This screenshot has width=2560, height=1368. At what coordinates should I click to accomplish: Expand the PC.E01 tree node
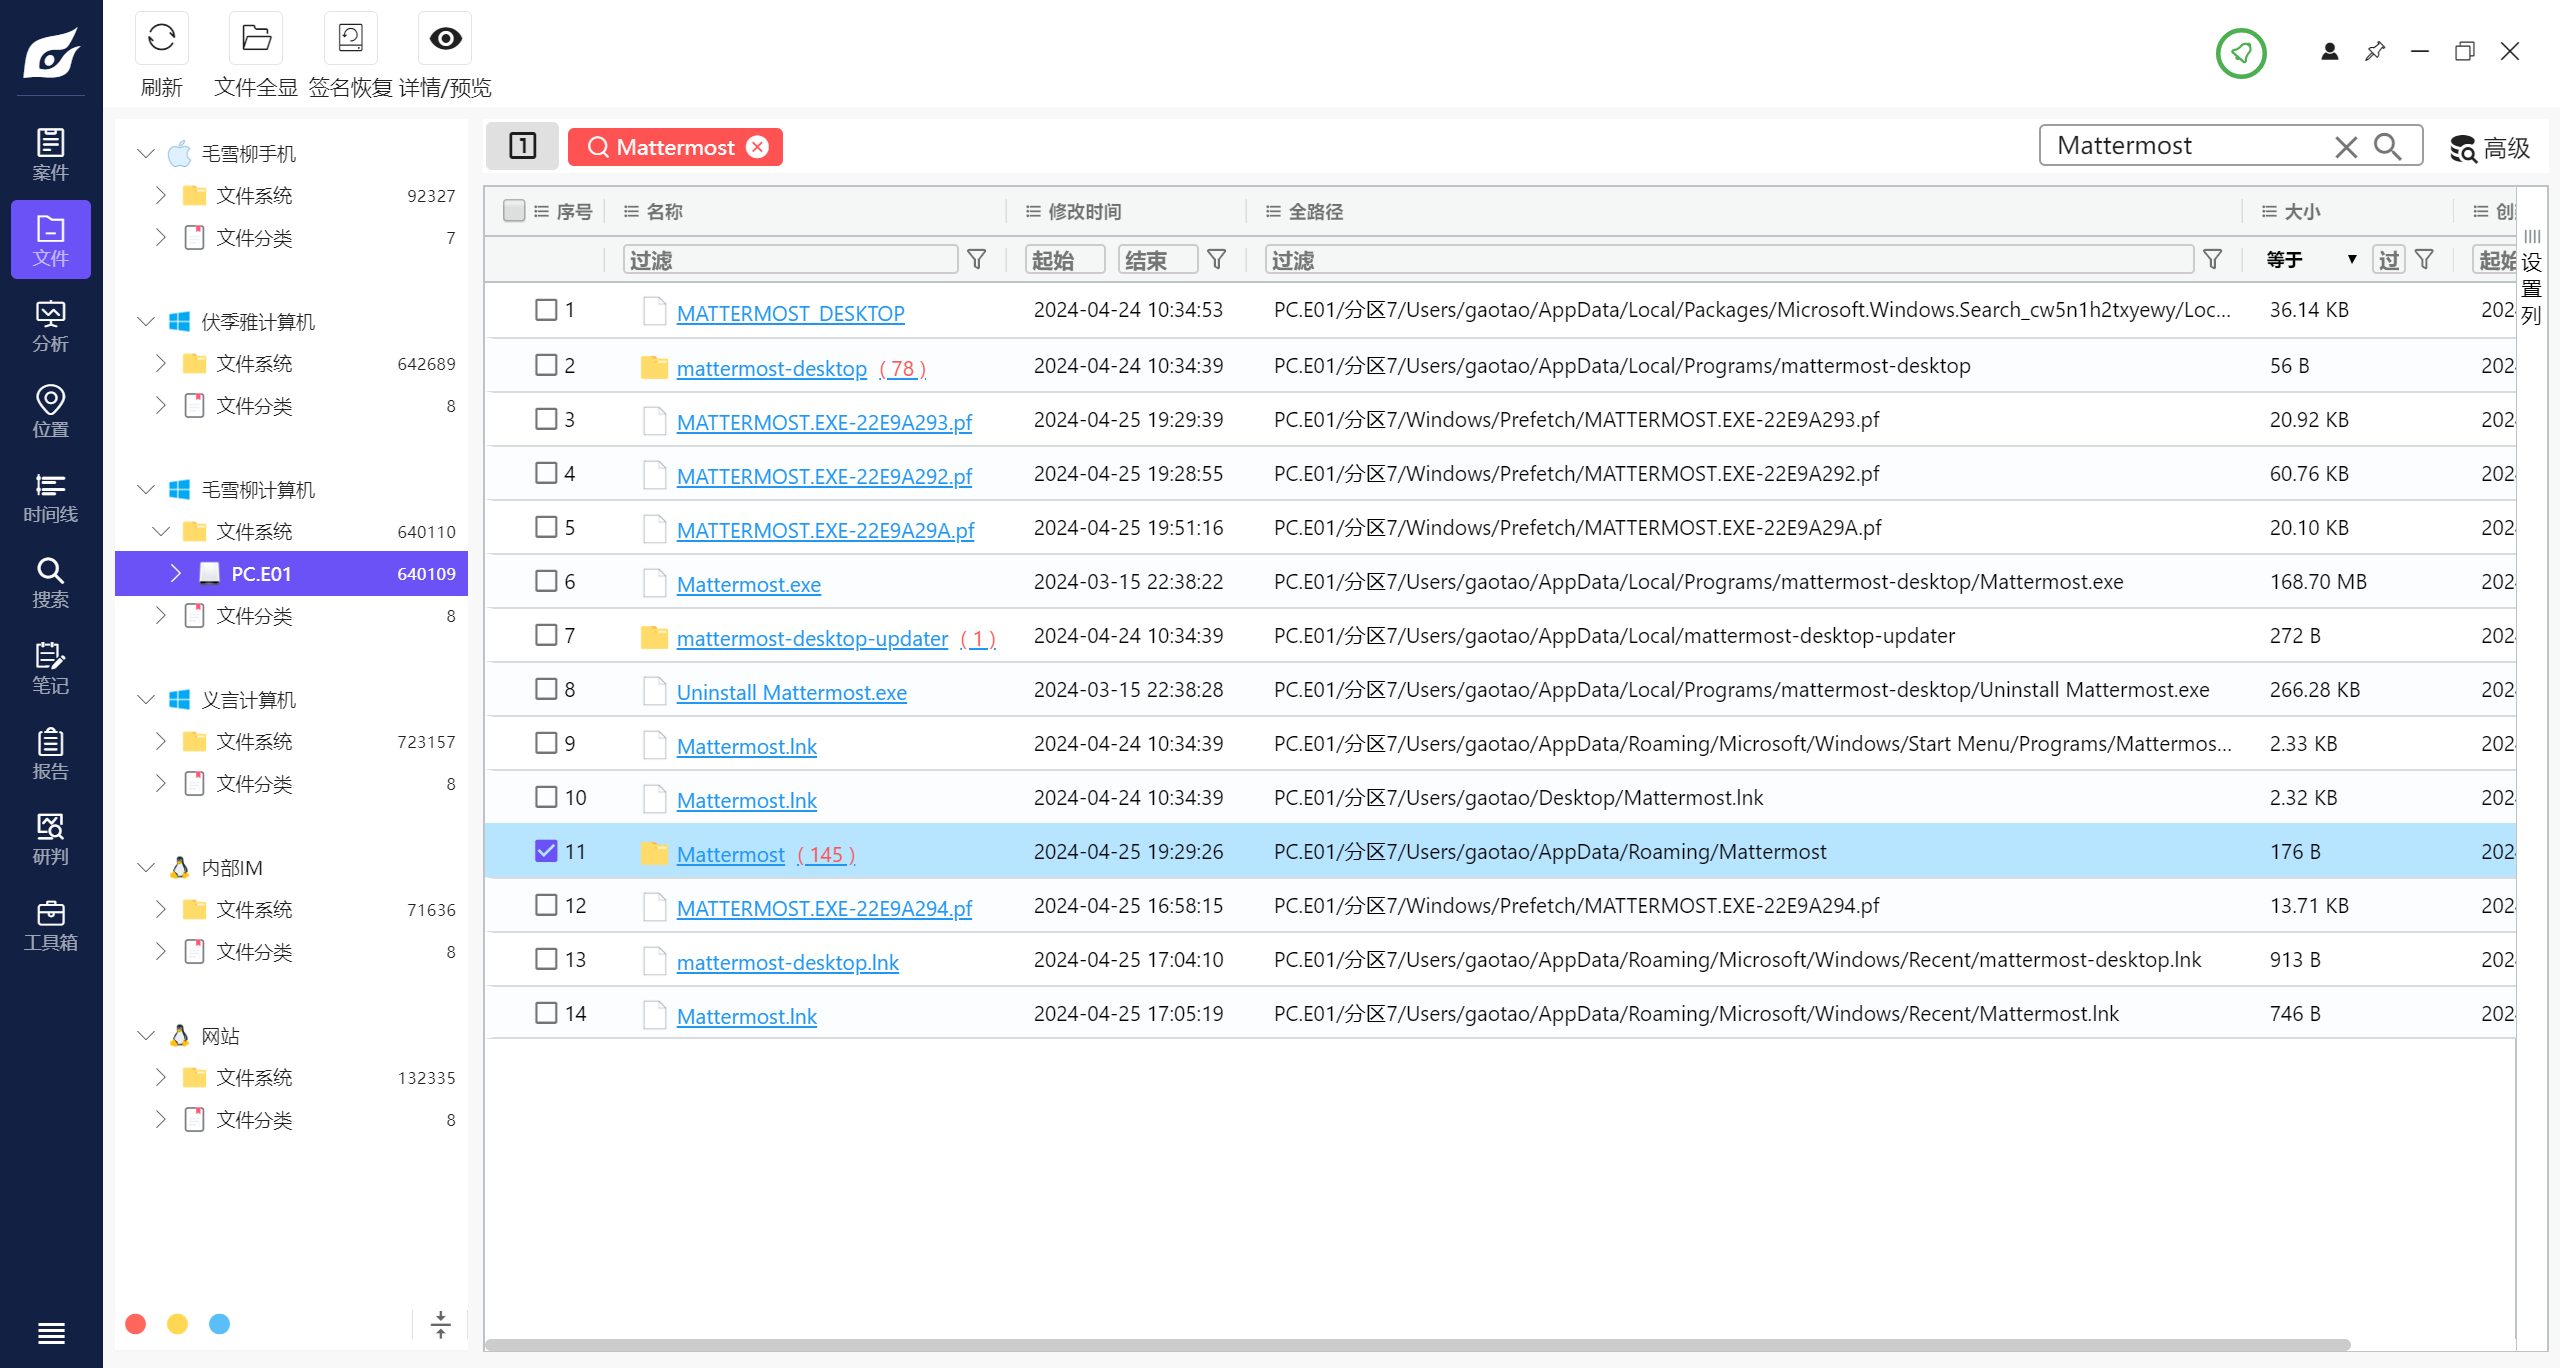pyautogui.click(x=176, y=573)
